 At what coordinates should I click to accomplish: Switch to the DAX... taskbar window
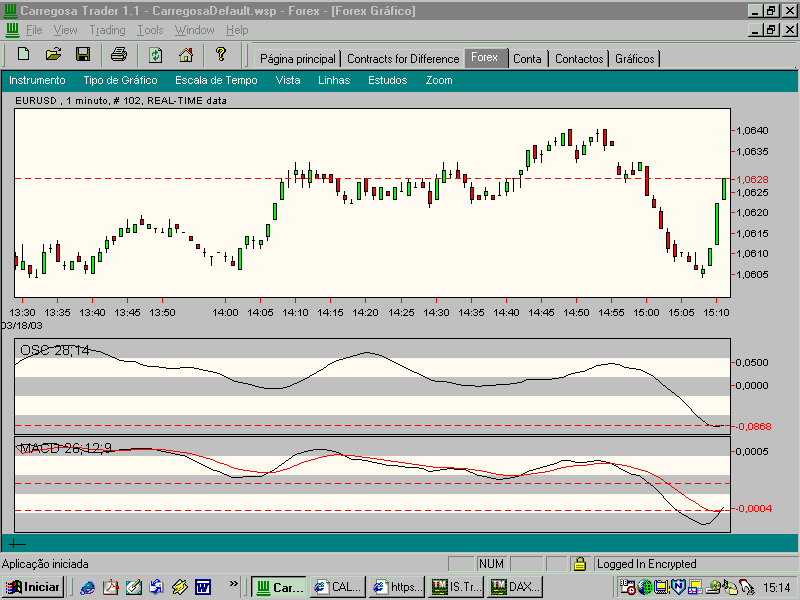pyautogui.click(x=515, y=587)
